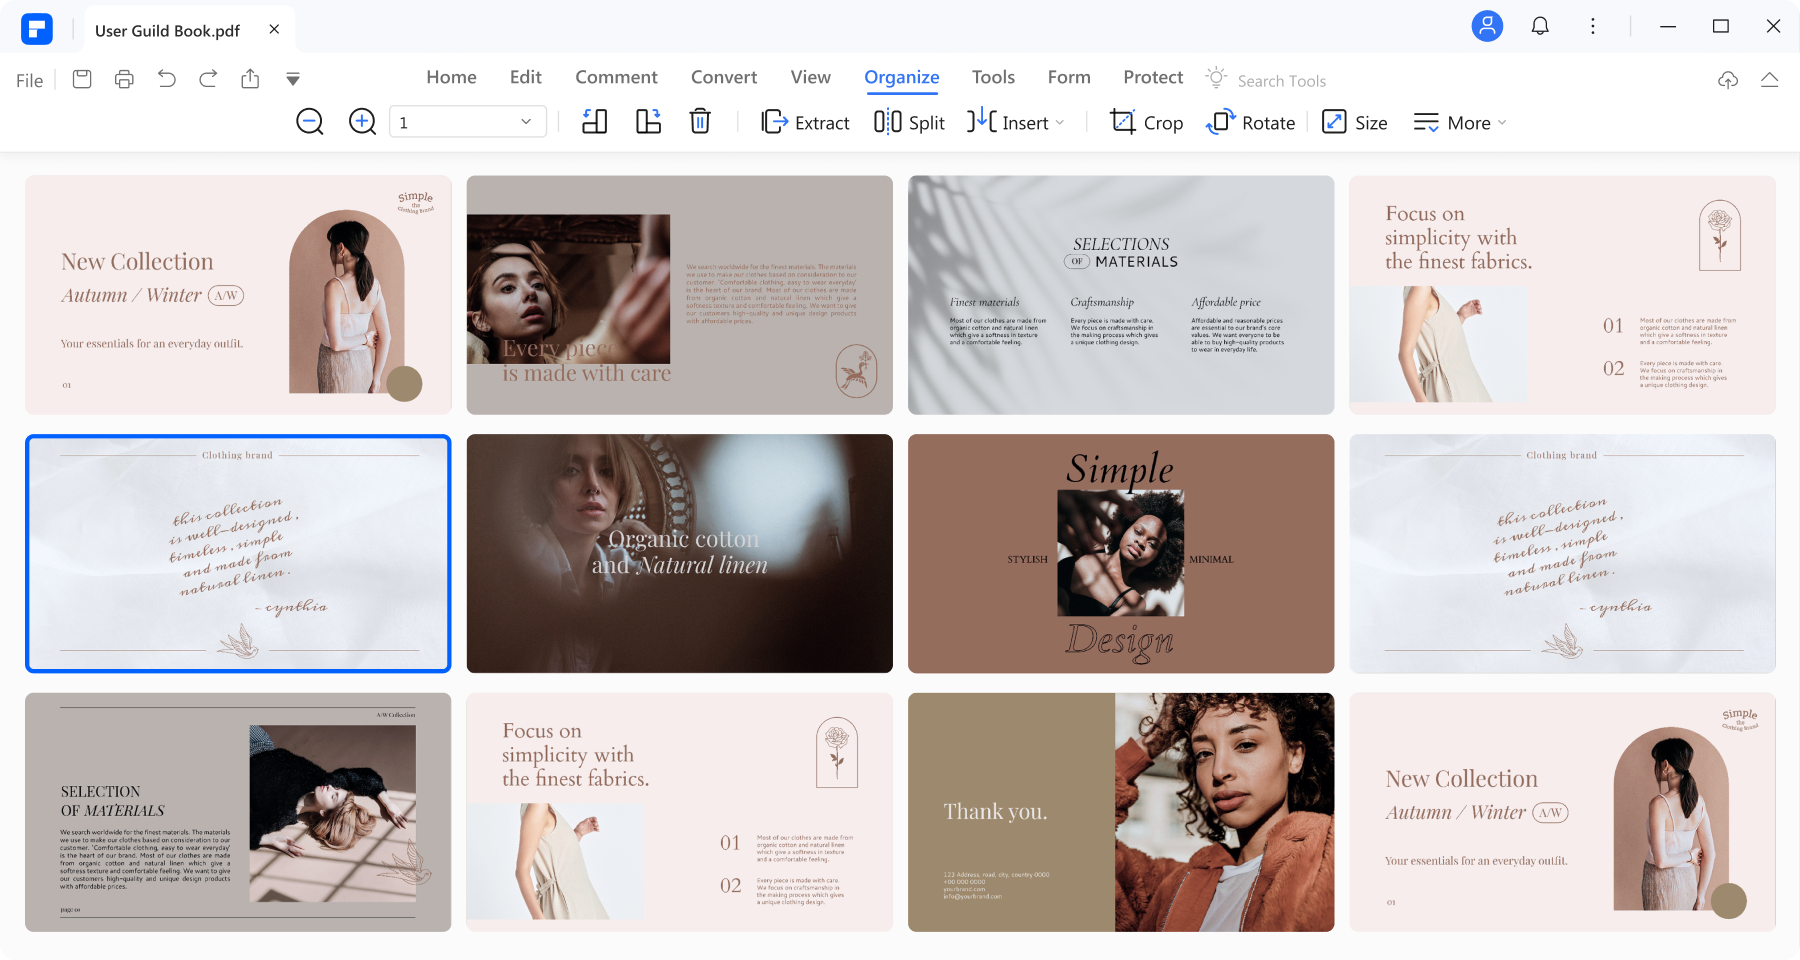1800x960 pixels.
Task: Delete selected page with trash icon
Action: coord(700,122)
